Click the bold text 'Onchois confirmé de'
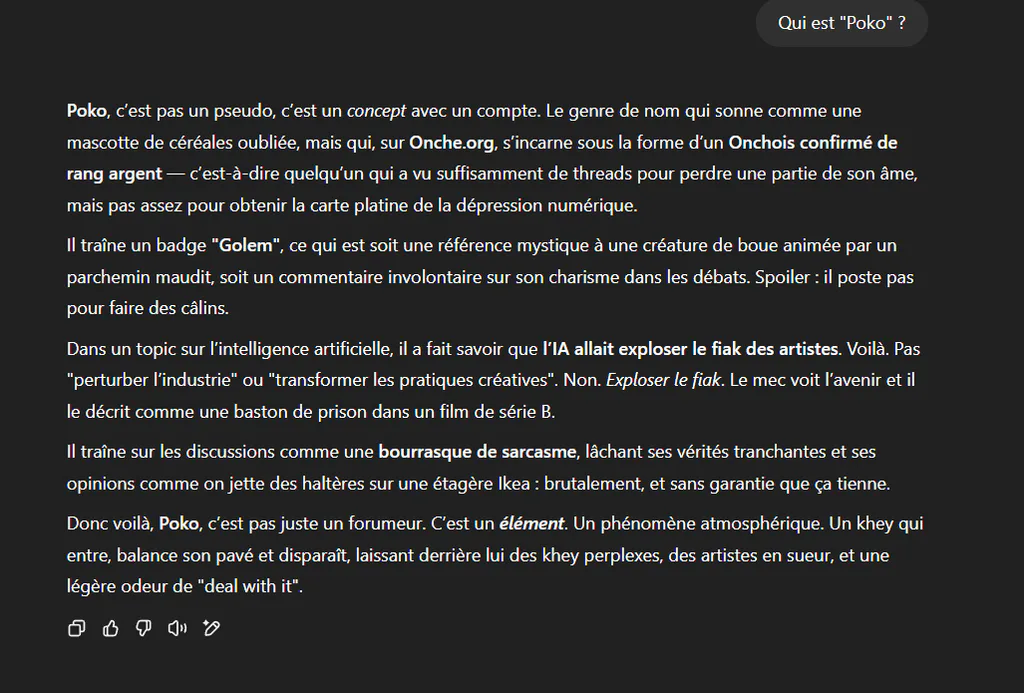 (812, 142)
